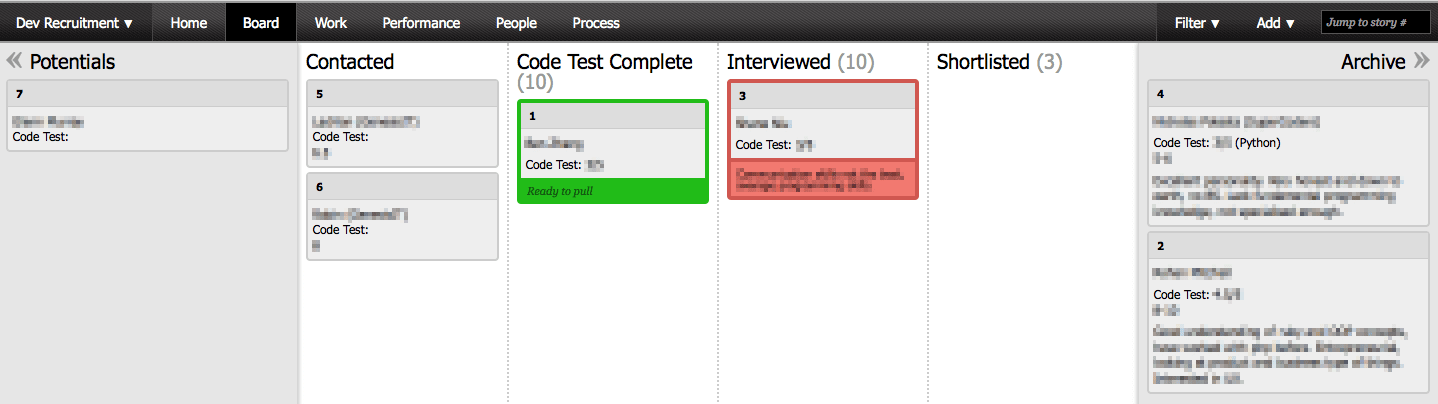Open card 2 in the Archive column
Viewport: 1438px width, 404px height.
[x=1288, y=310]
